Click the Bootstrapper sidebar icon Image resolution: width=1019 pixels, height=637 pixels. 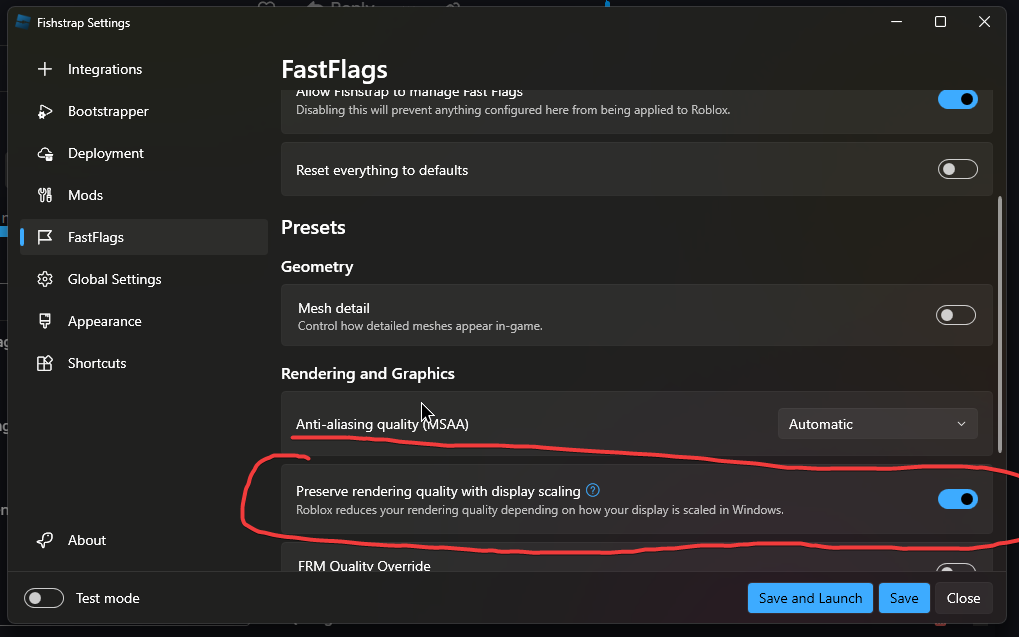click(45, 112)
